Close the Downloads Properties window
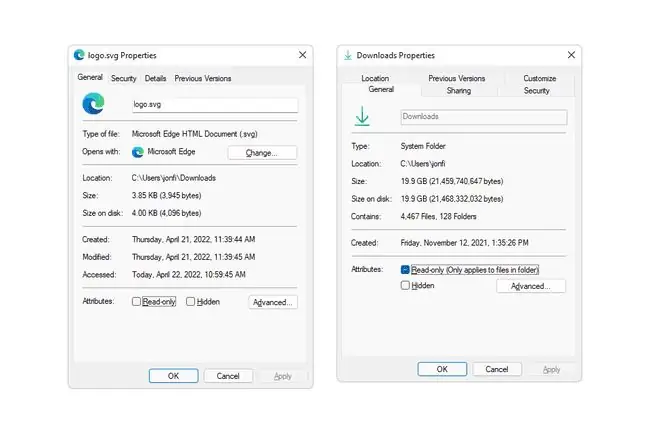 coord(571,55)
